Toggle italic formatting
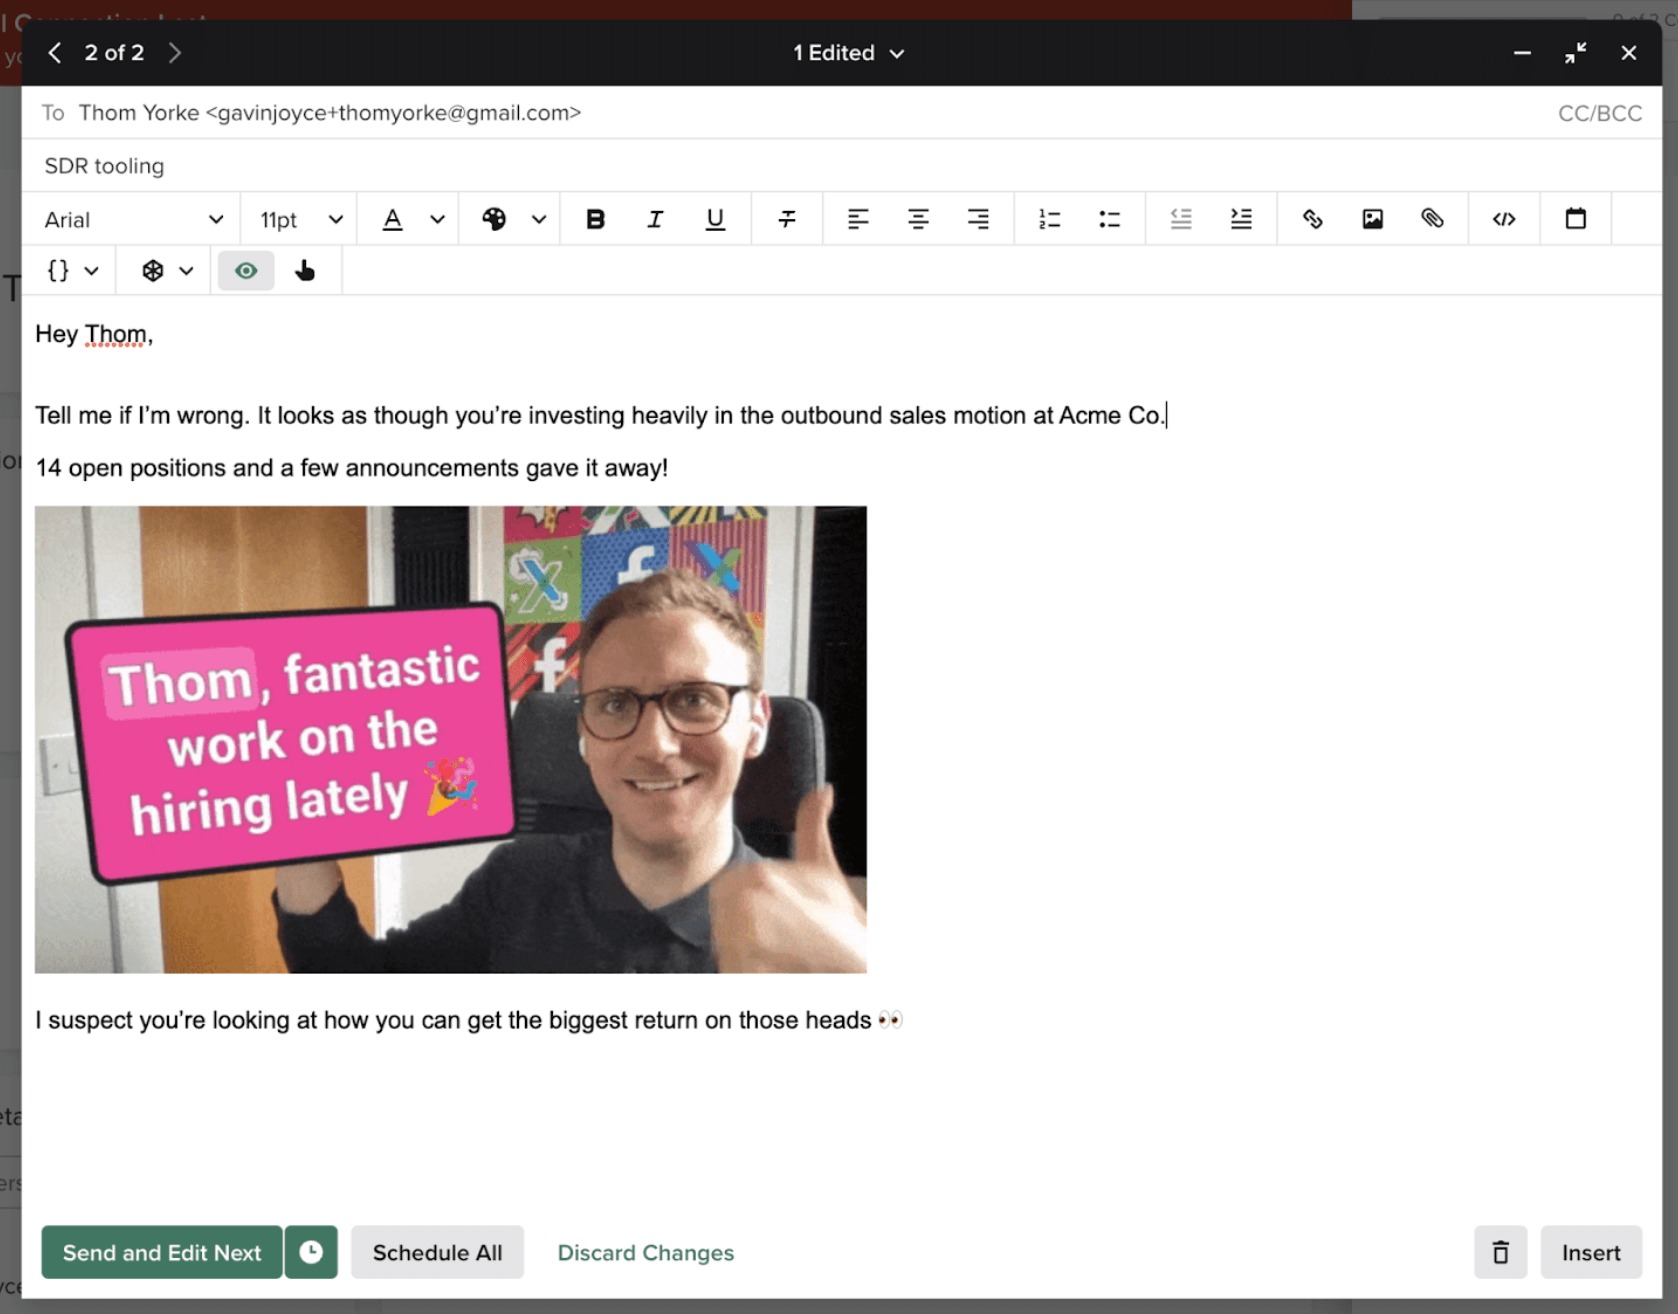The width and height of the screenshot is (1678, 1314). point(655,219)
